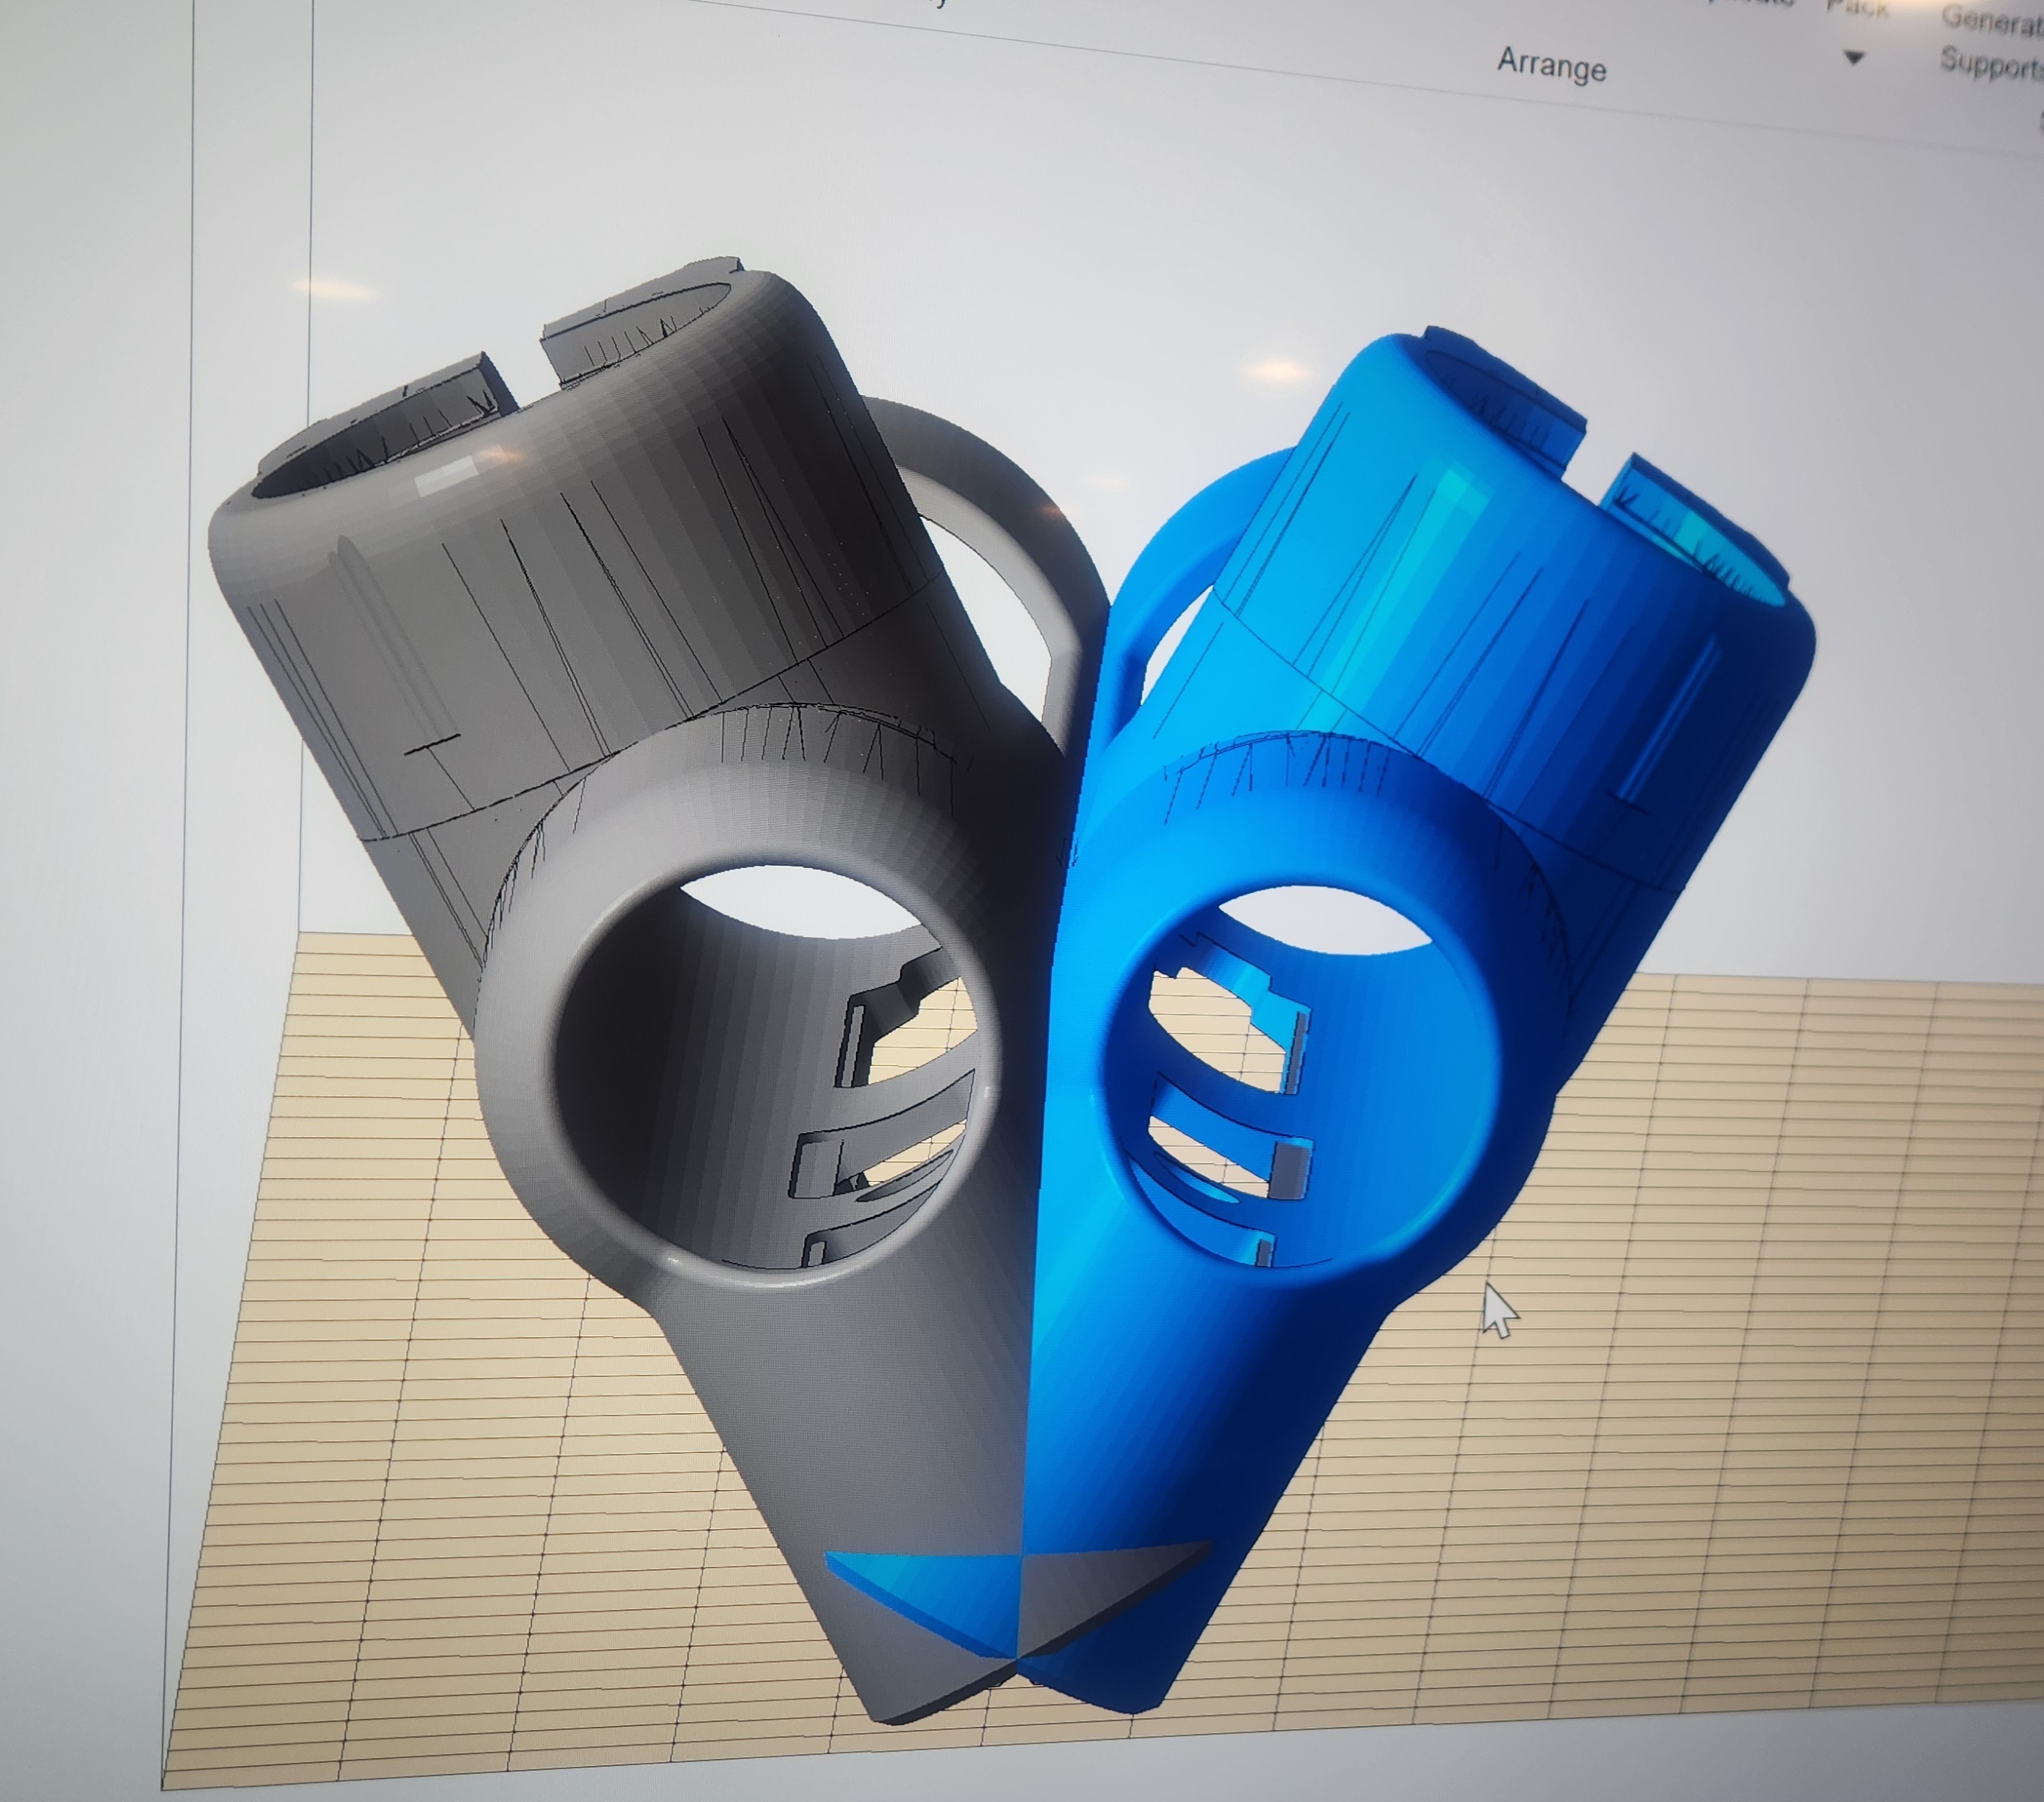2044x1802 pixels.
Task: Click the cutout slots inside gray ring
Action: tap(890, 1110)
